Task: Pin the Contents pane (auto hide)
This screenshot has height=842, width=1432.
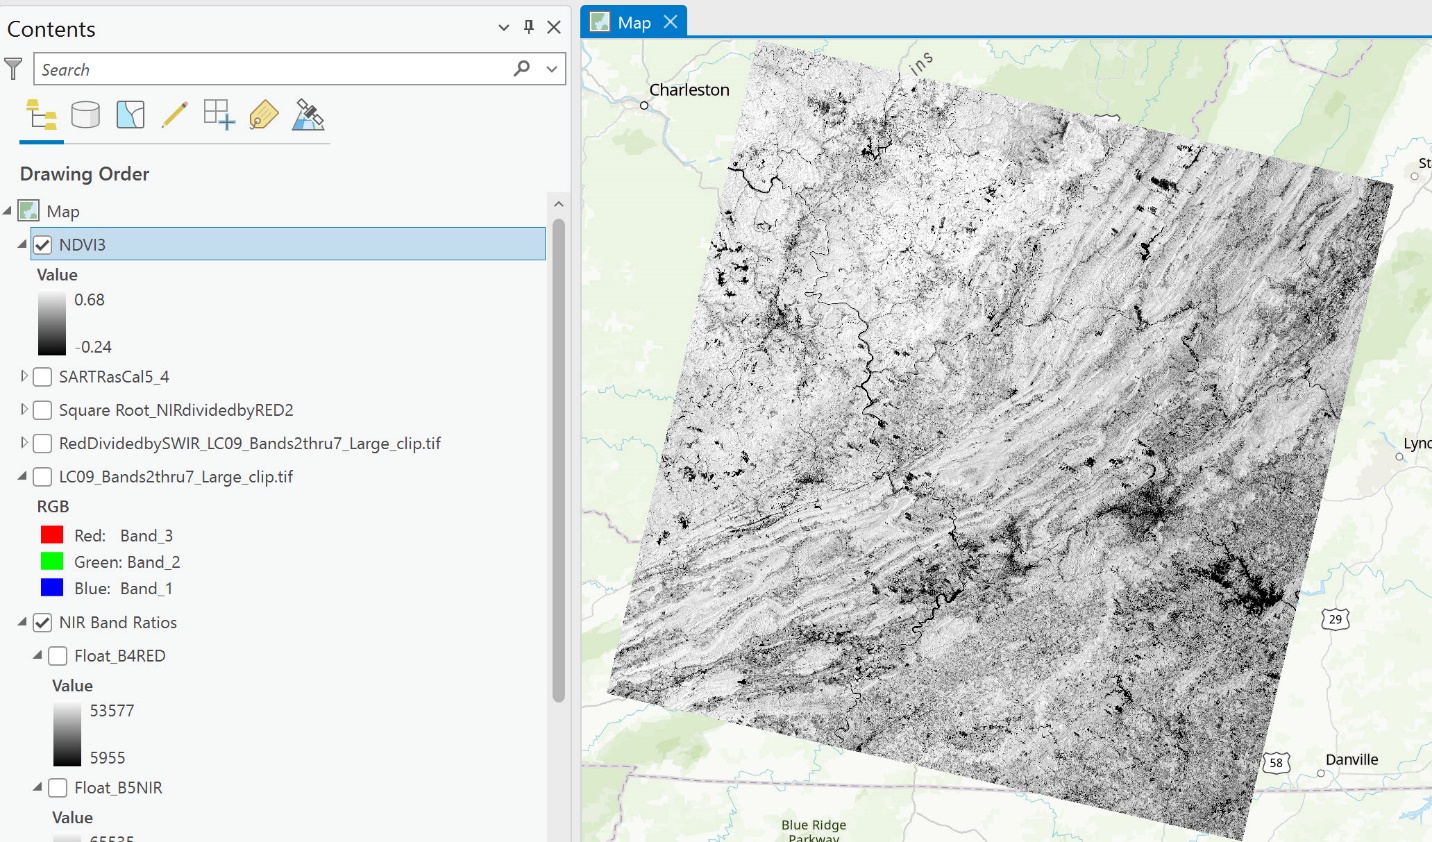Action: pos(529,28)
